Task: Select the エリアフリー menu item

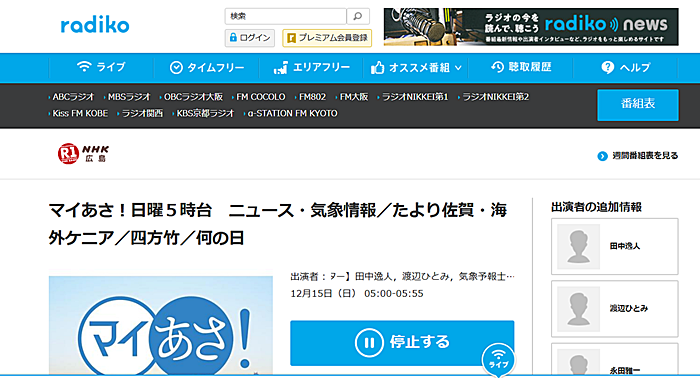Action: click(x=312, y=68)
